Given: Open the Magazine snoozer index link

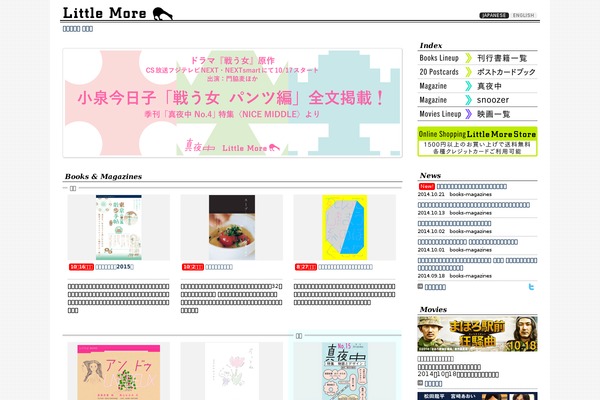Looking at the screenshot, I should tap(477, 100).
